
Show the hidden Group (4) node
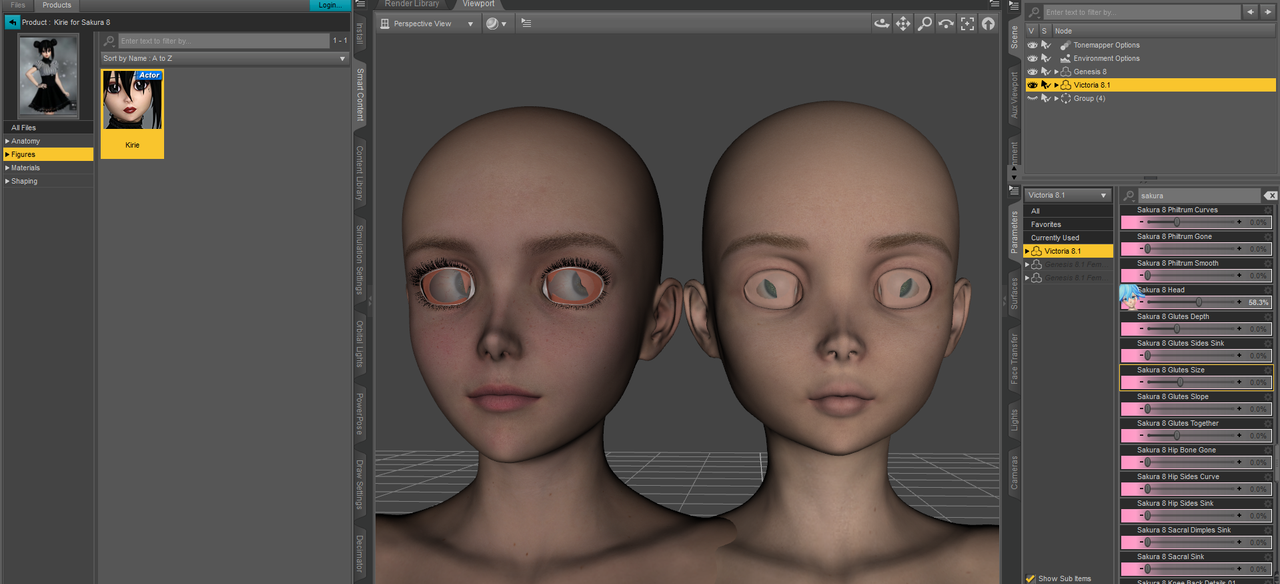coord(1033,98)
